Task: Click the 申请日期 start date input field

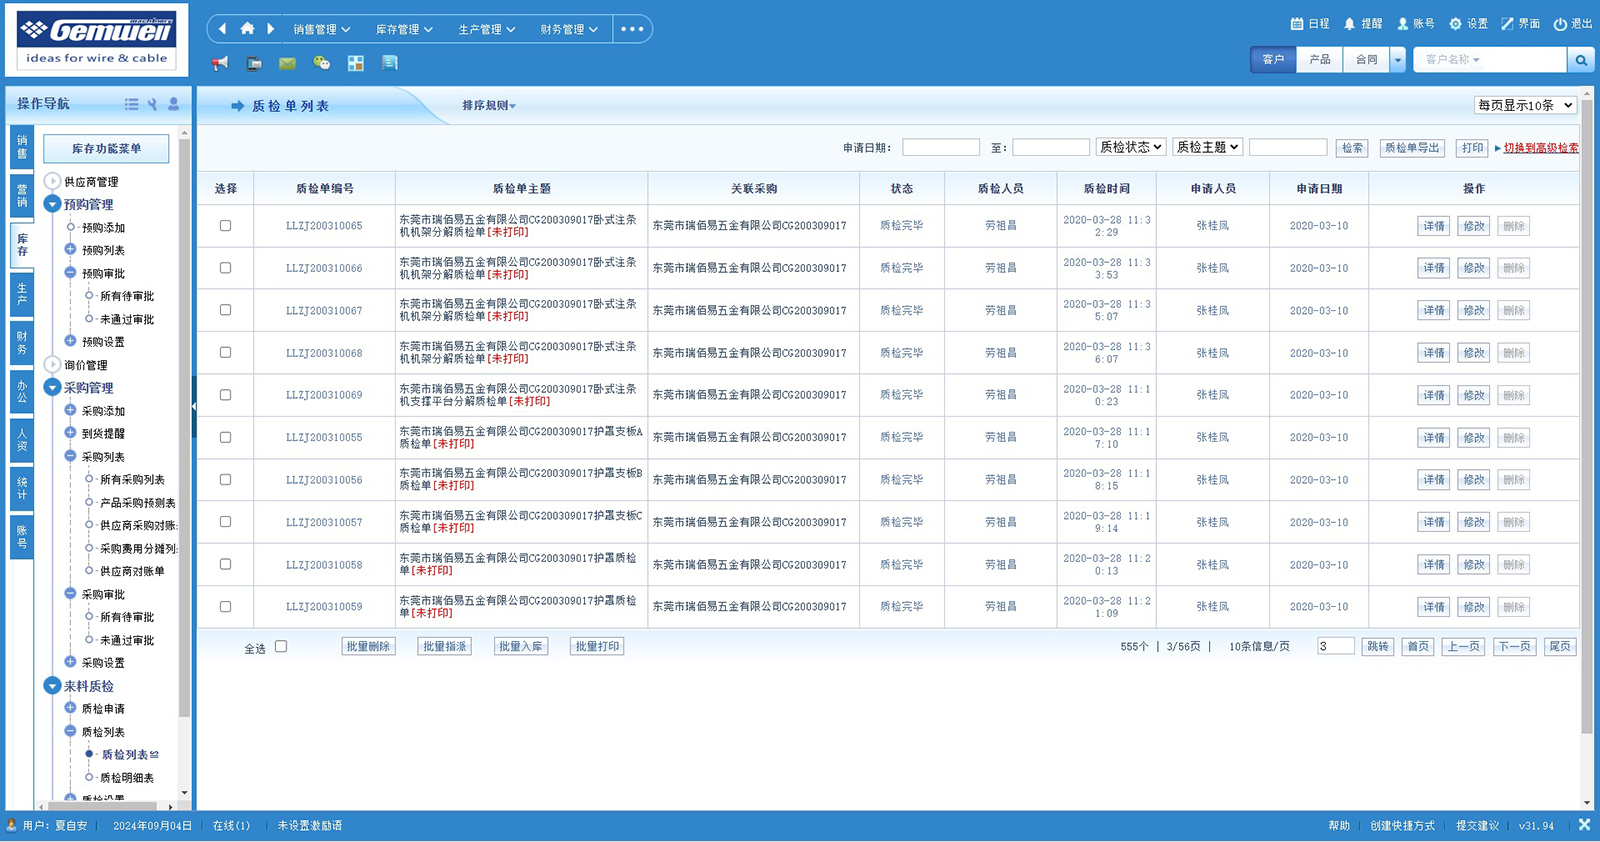Action: (940, 148)
